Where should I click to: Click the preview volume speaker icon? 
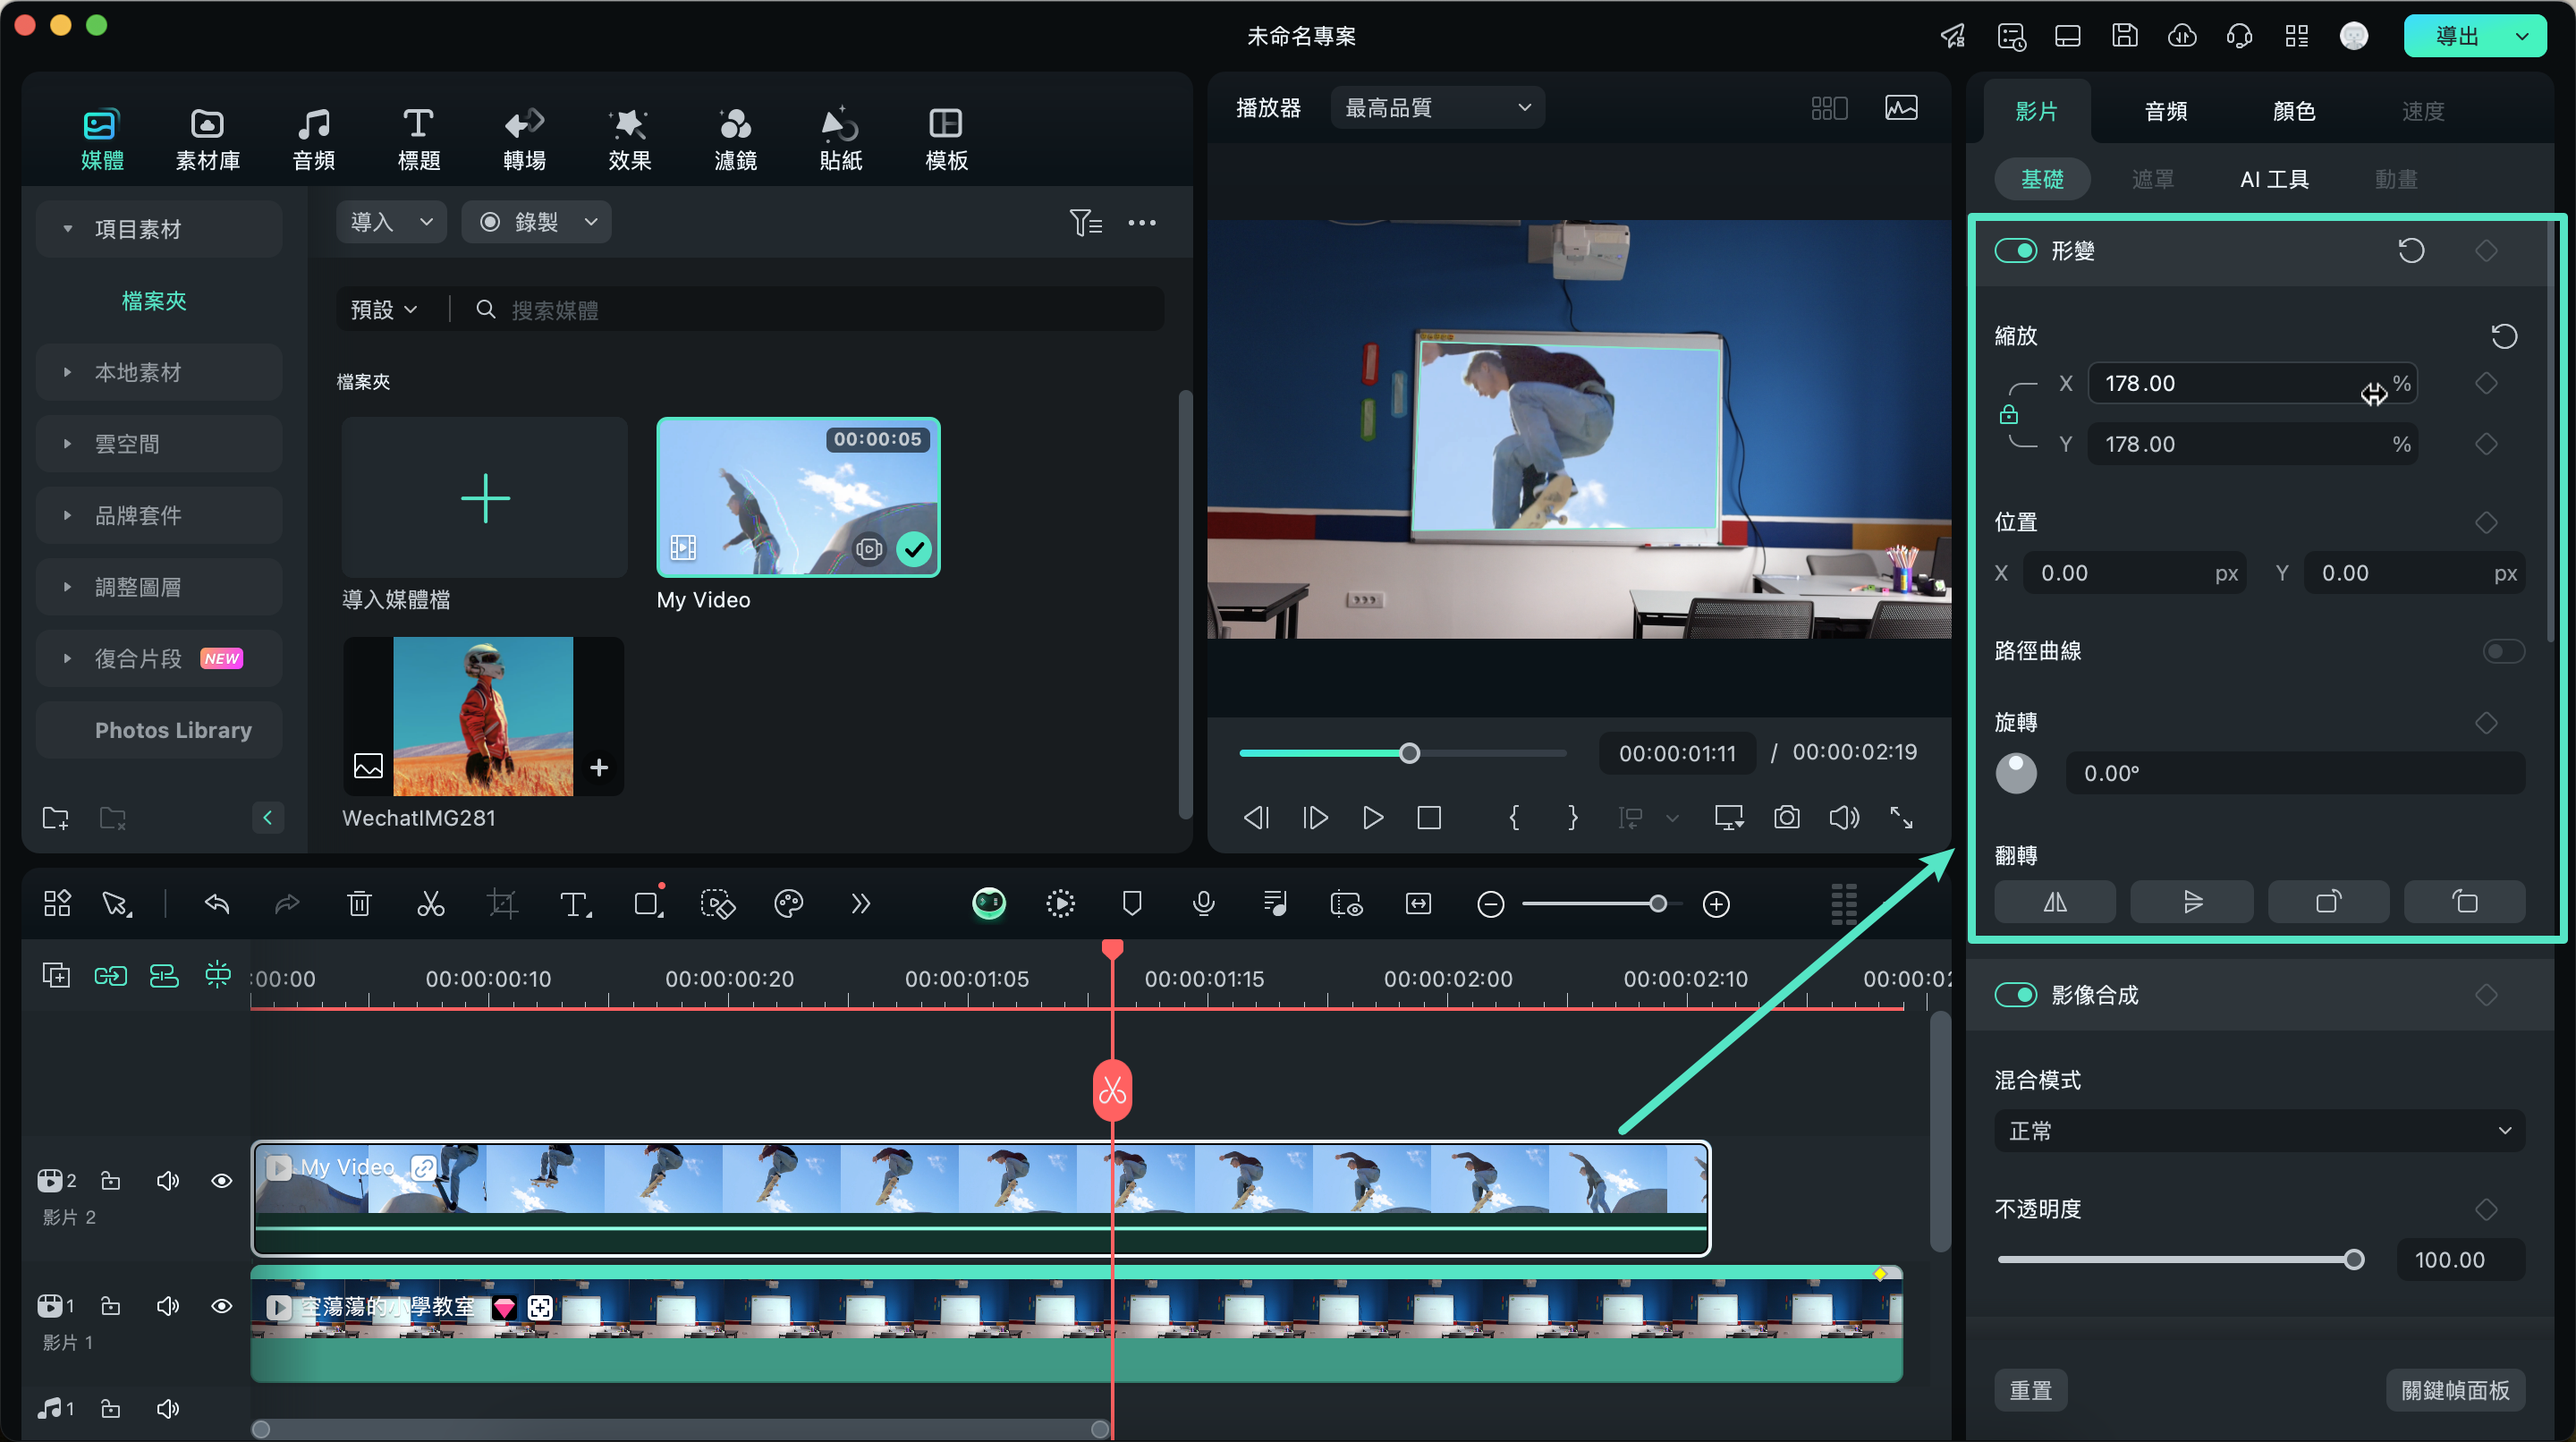[1844, 818]
